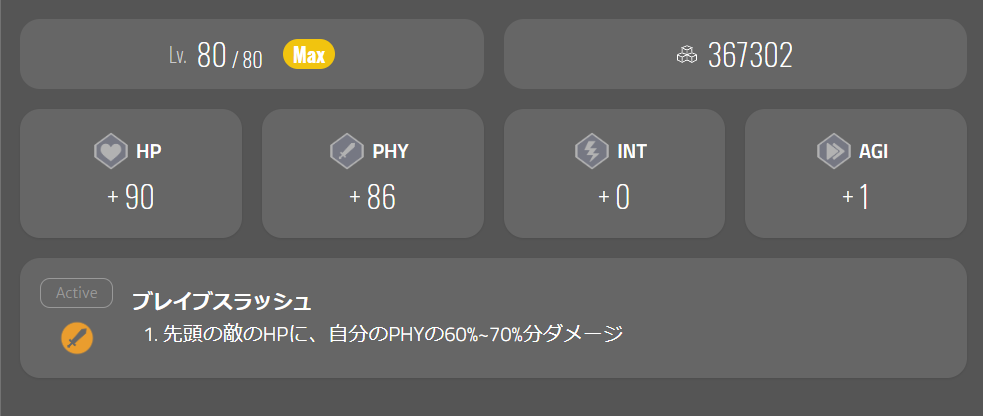Click the PHY sword icon
The width and height of the screenshot is (983, 416).
[346, 152]
